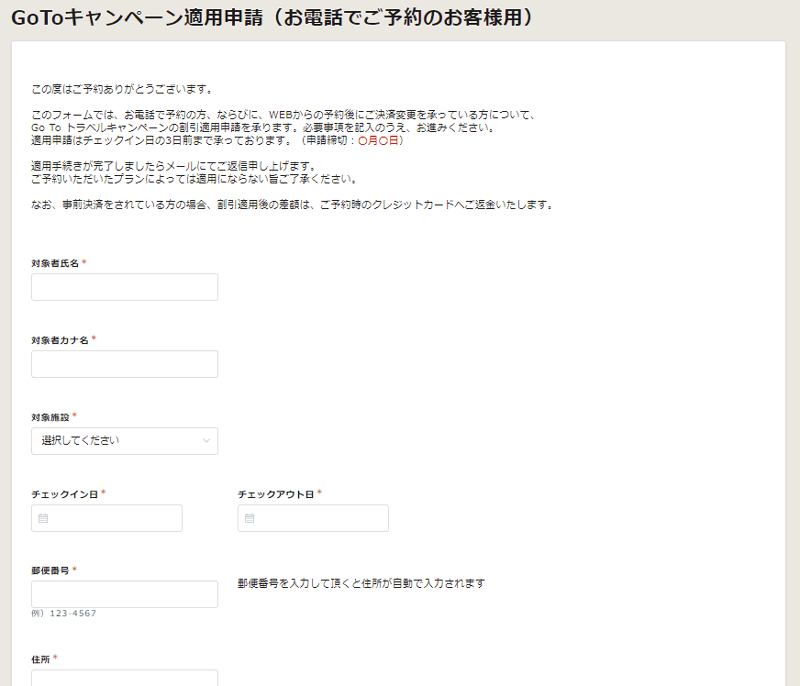This screenshot has height=686, width=800.
Task: Focus the 対象者氏名 name input field
Action: point(124,287)
